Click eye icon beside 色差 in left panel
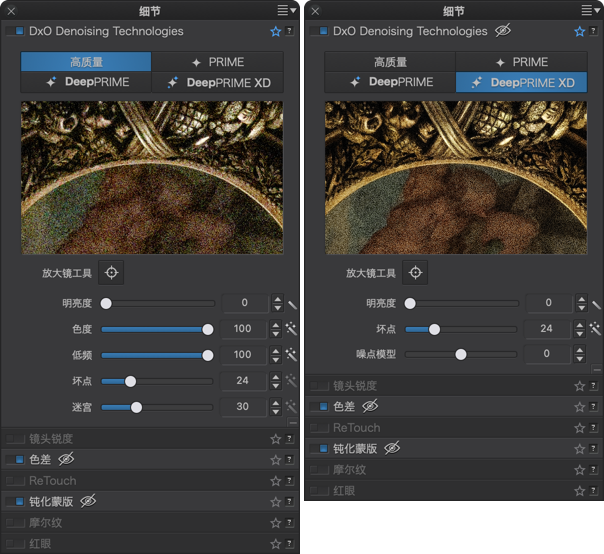 coord(66,459)
